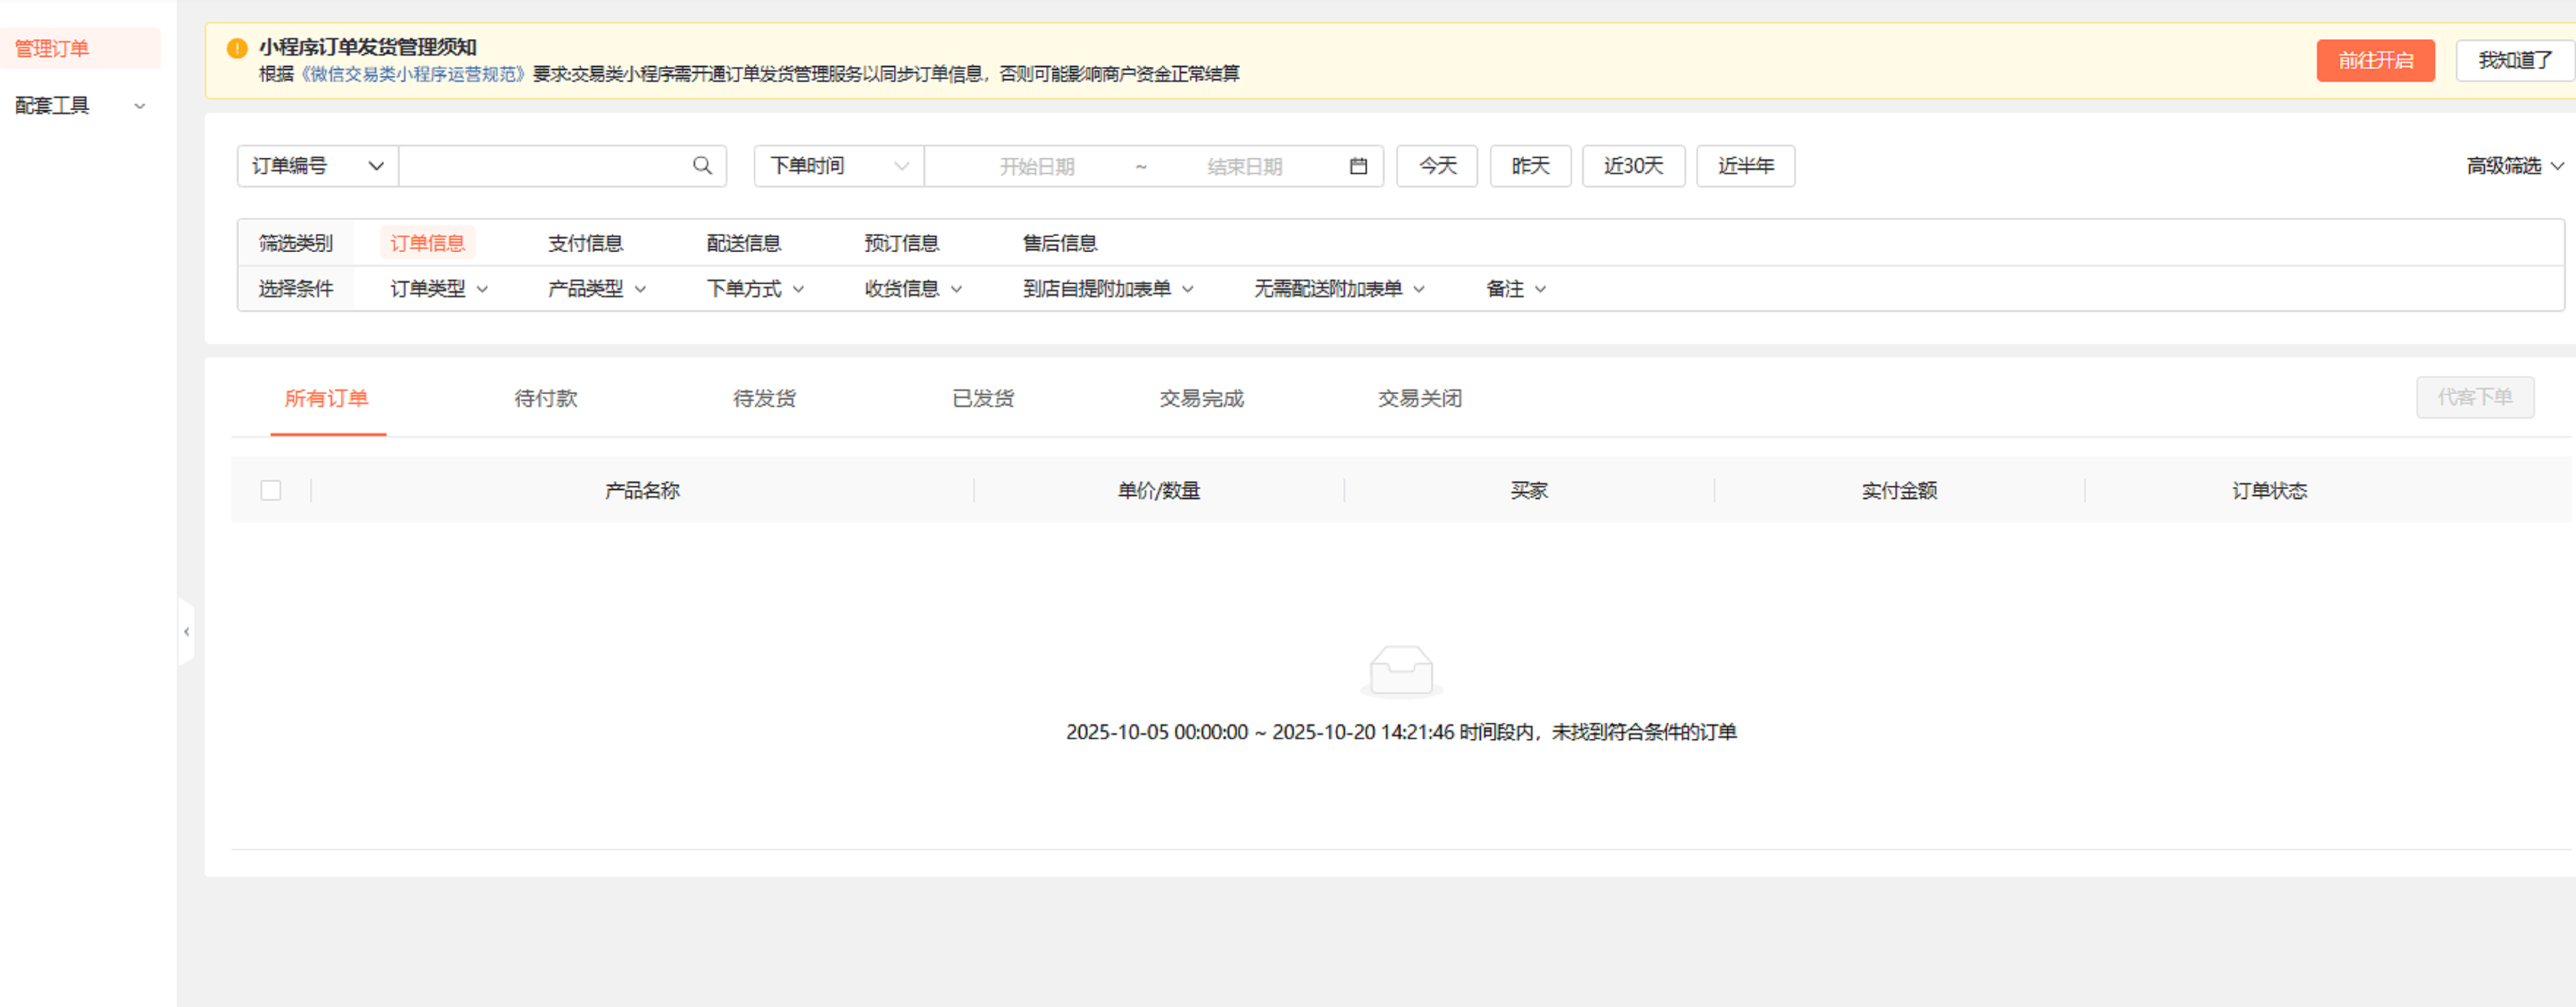Tick the select-all orders checkbox

point(270,490)
